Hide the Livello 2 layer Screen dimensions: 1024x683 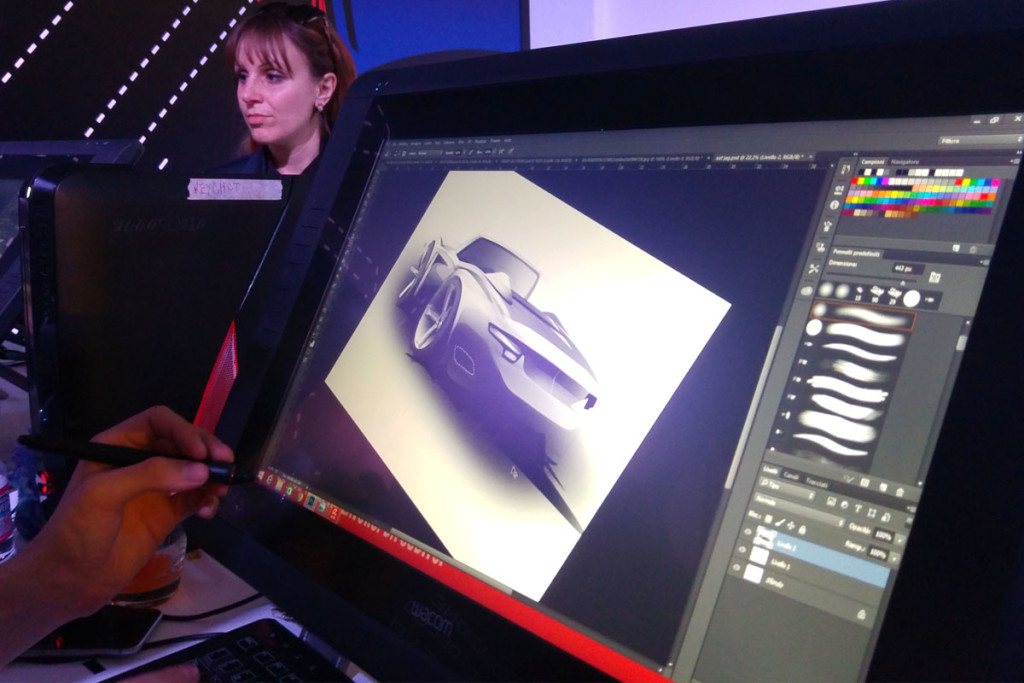(748, 532)
